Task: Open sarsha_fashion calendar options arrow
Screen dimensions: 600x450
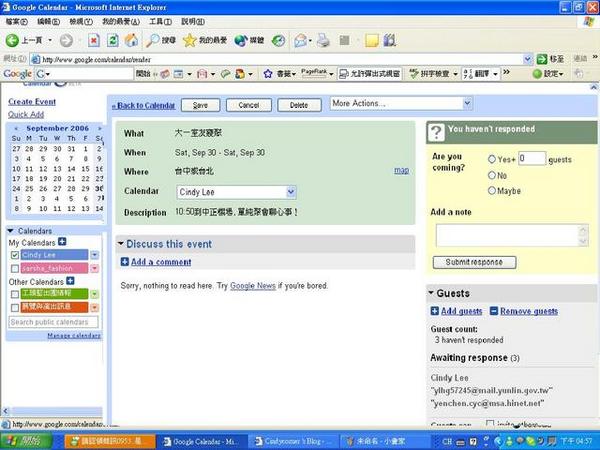Action: tap(95, 268)
